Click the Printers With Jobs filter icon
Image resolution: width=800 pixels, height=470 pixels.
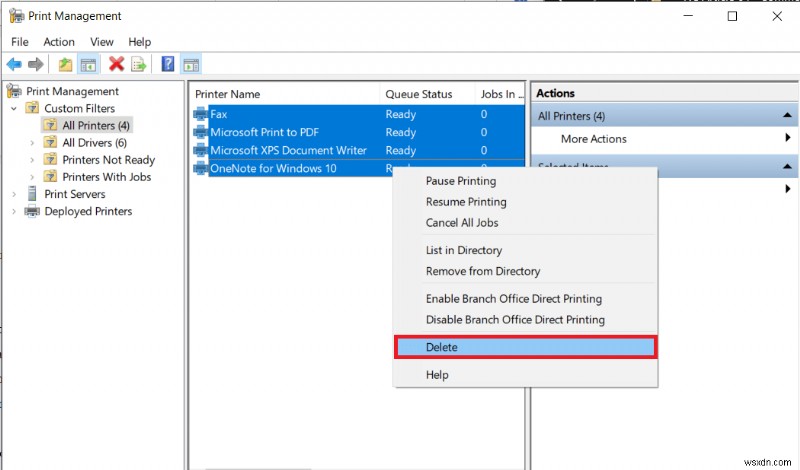point(50,177)
